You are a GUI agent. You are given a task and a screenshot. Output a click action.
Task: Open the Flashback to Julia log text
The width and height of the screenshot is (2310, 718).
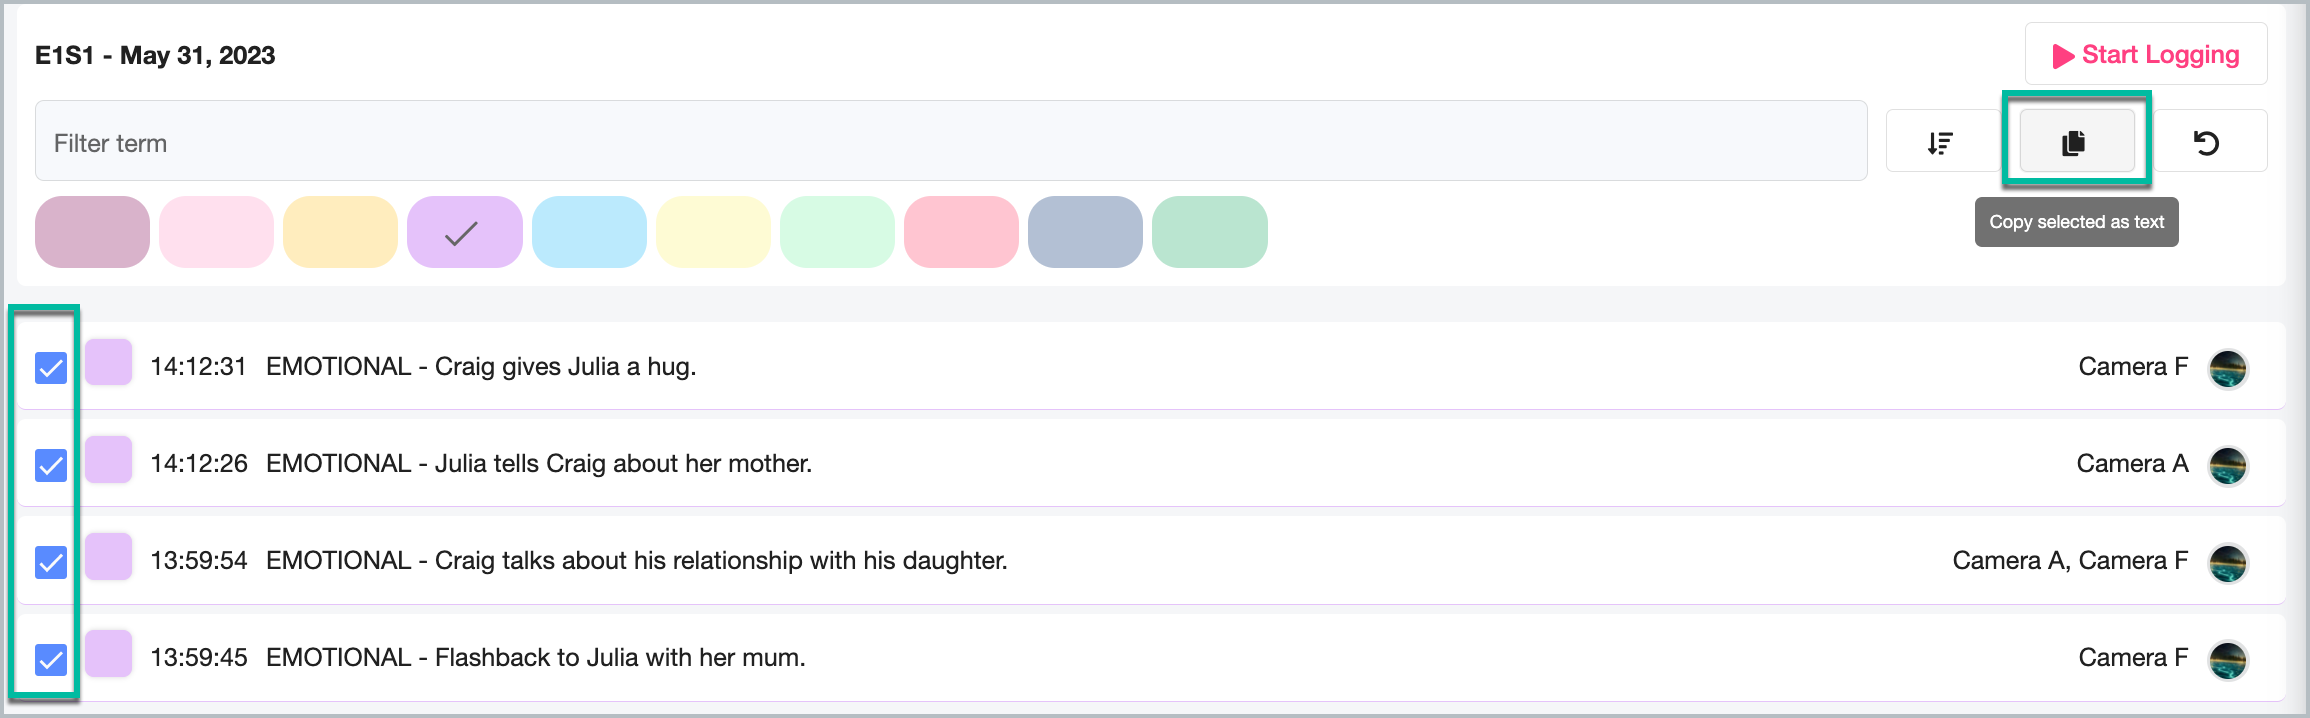click(x=536, y=657)
